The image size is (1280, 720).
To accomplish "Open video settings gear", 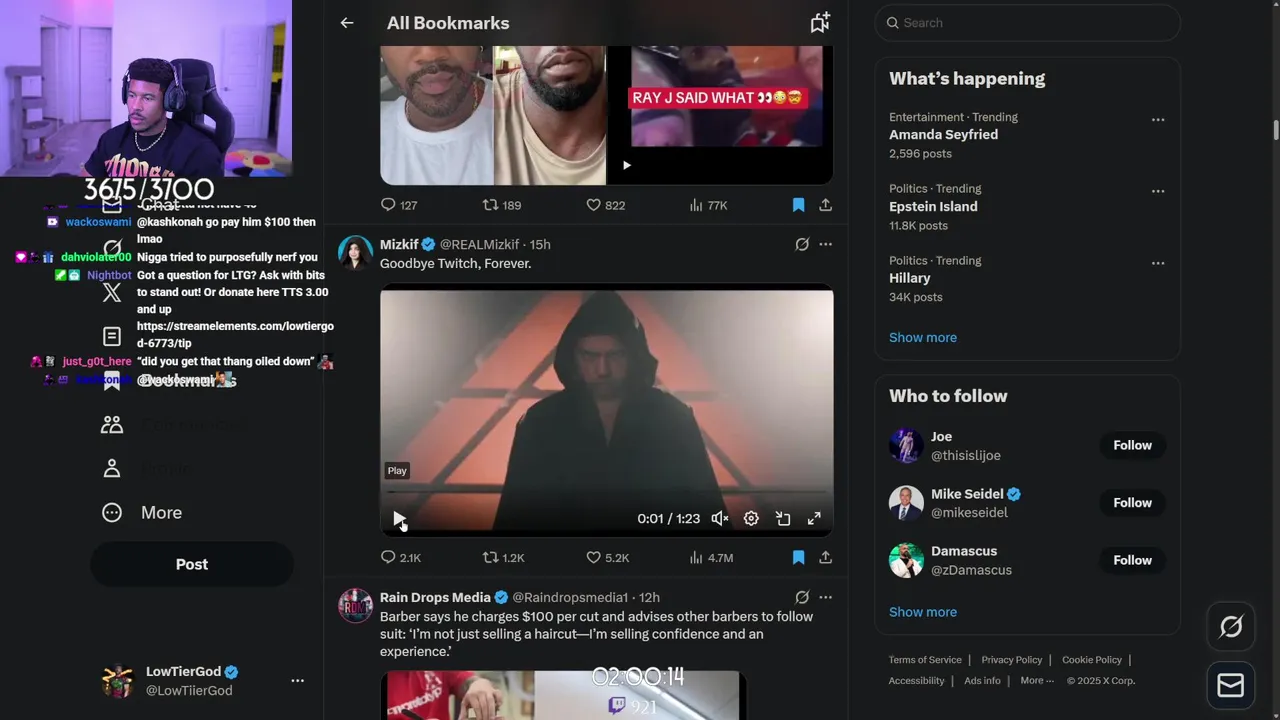I will point(751,518).
